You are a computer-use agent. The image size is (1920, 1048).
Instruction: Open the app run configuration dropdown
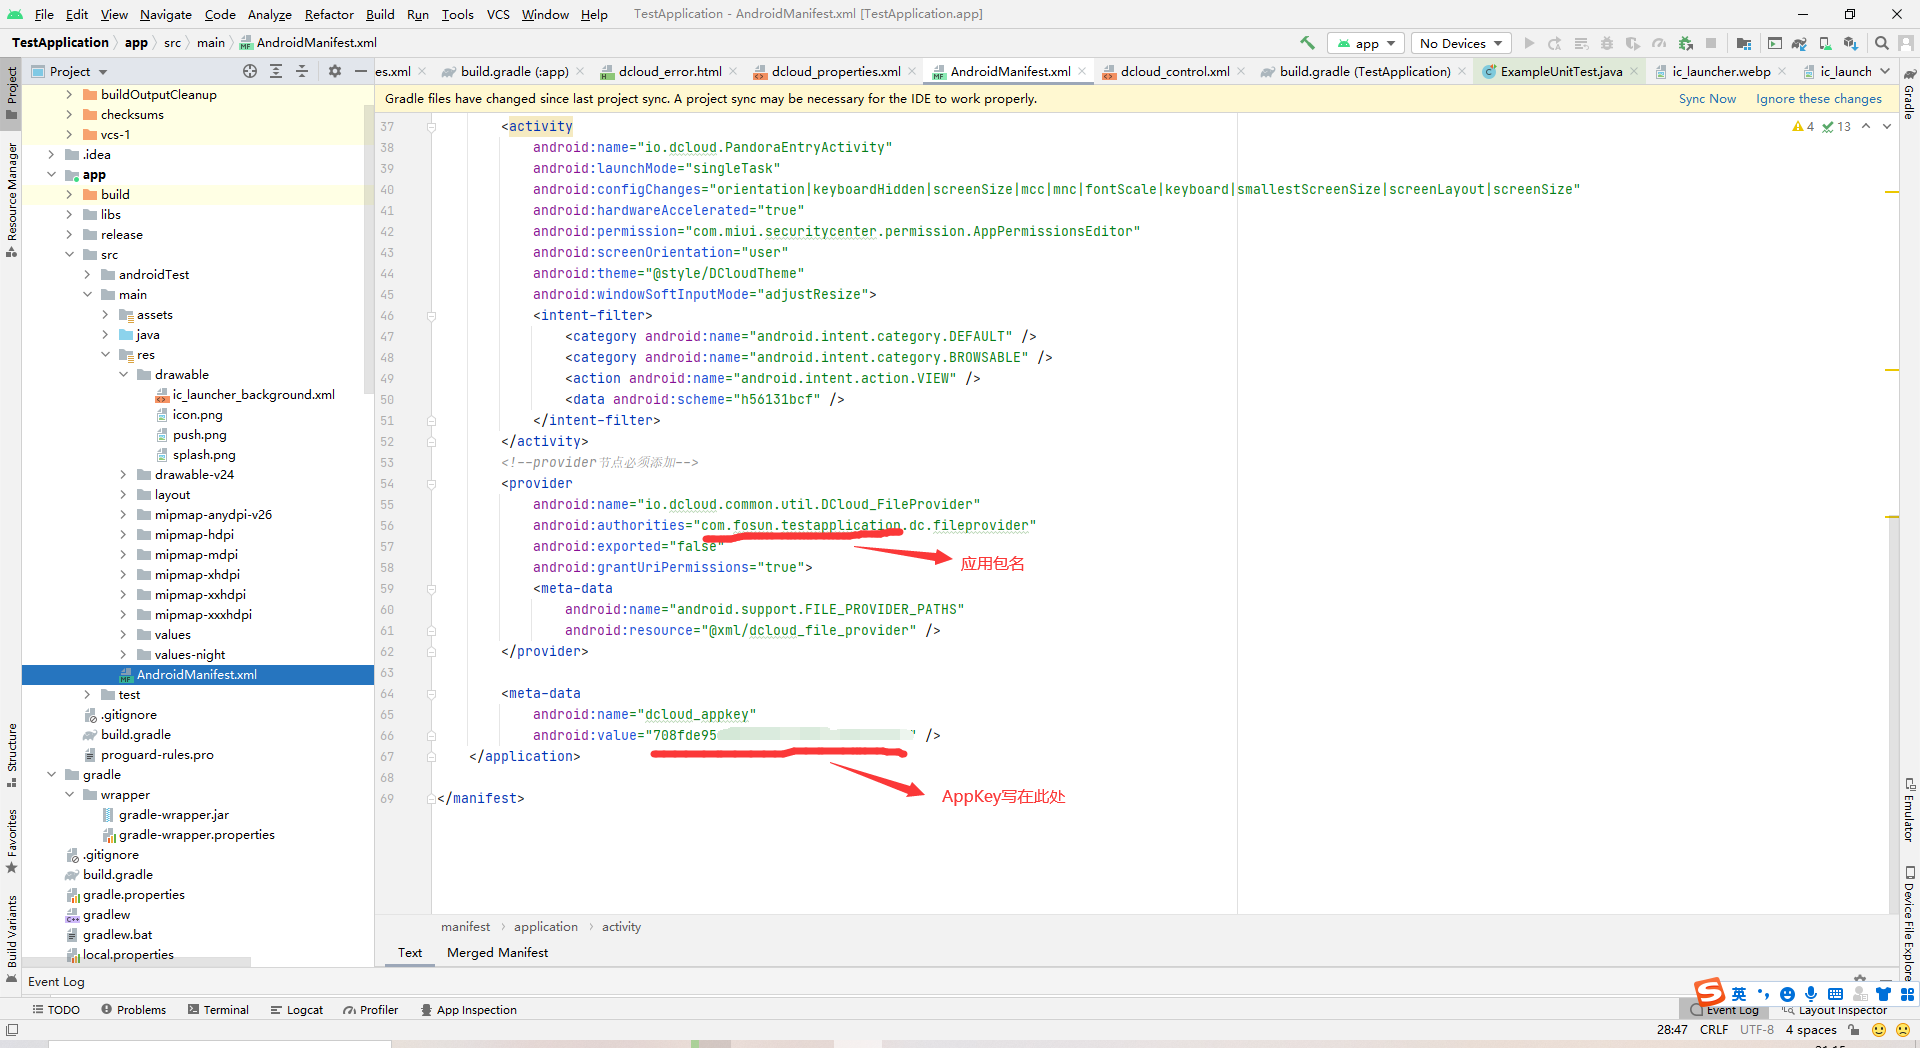coord(1366,43)
